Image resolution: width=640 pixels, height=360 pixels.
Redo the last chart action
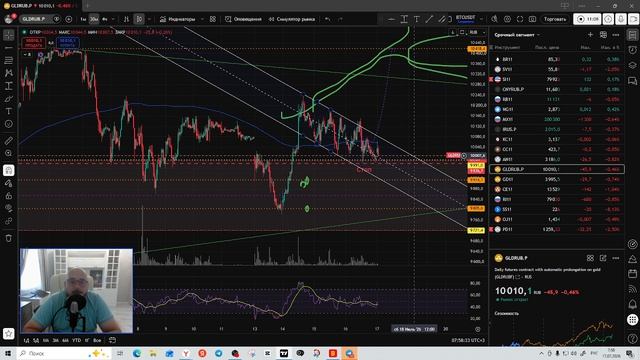click(340, 19)
